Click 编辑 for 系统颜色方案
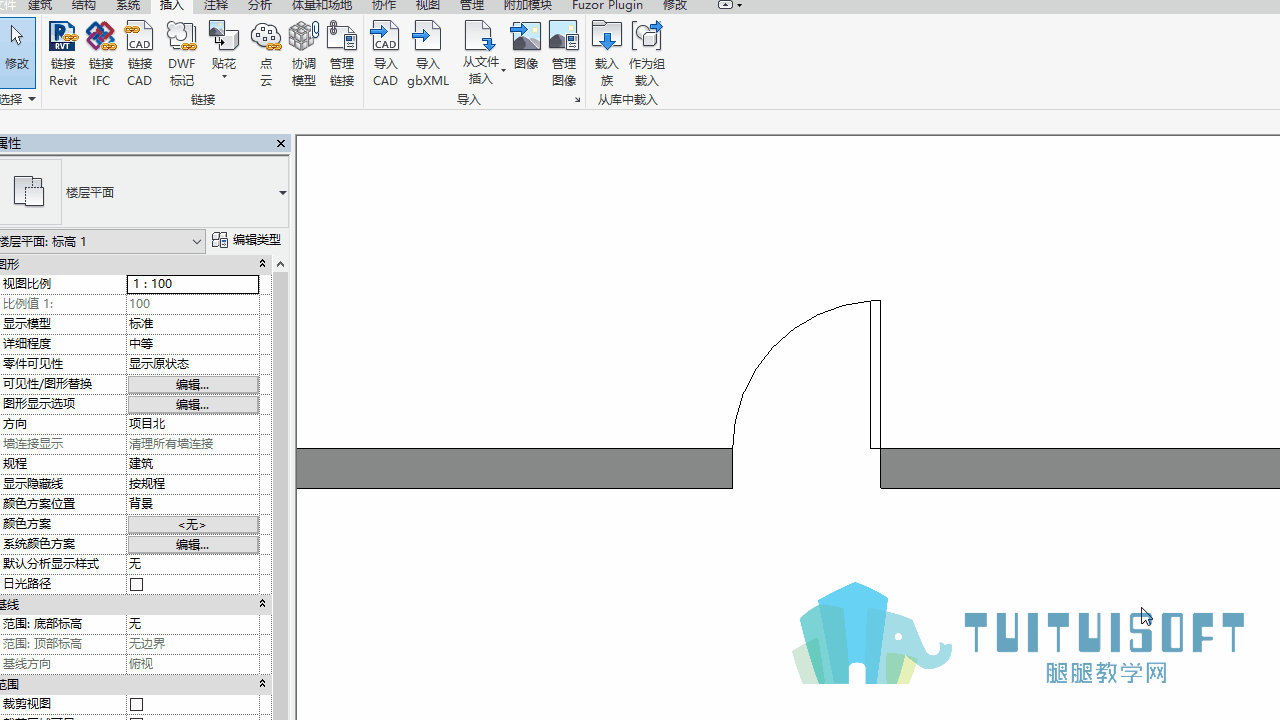1280x720 pixels. pos(193,544)
